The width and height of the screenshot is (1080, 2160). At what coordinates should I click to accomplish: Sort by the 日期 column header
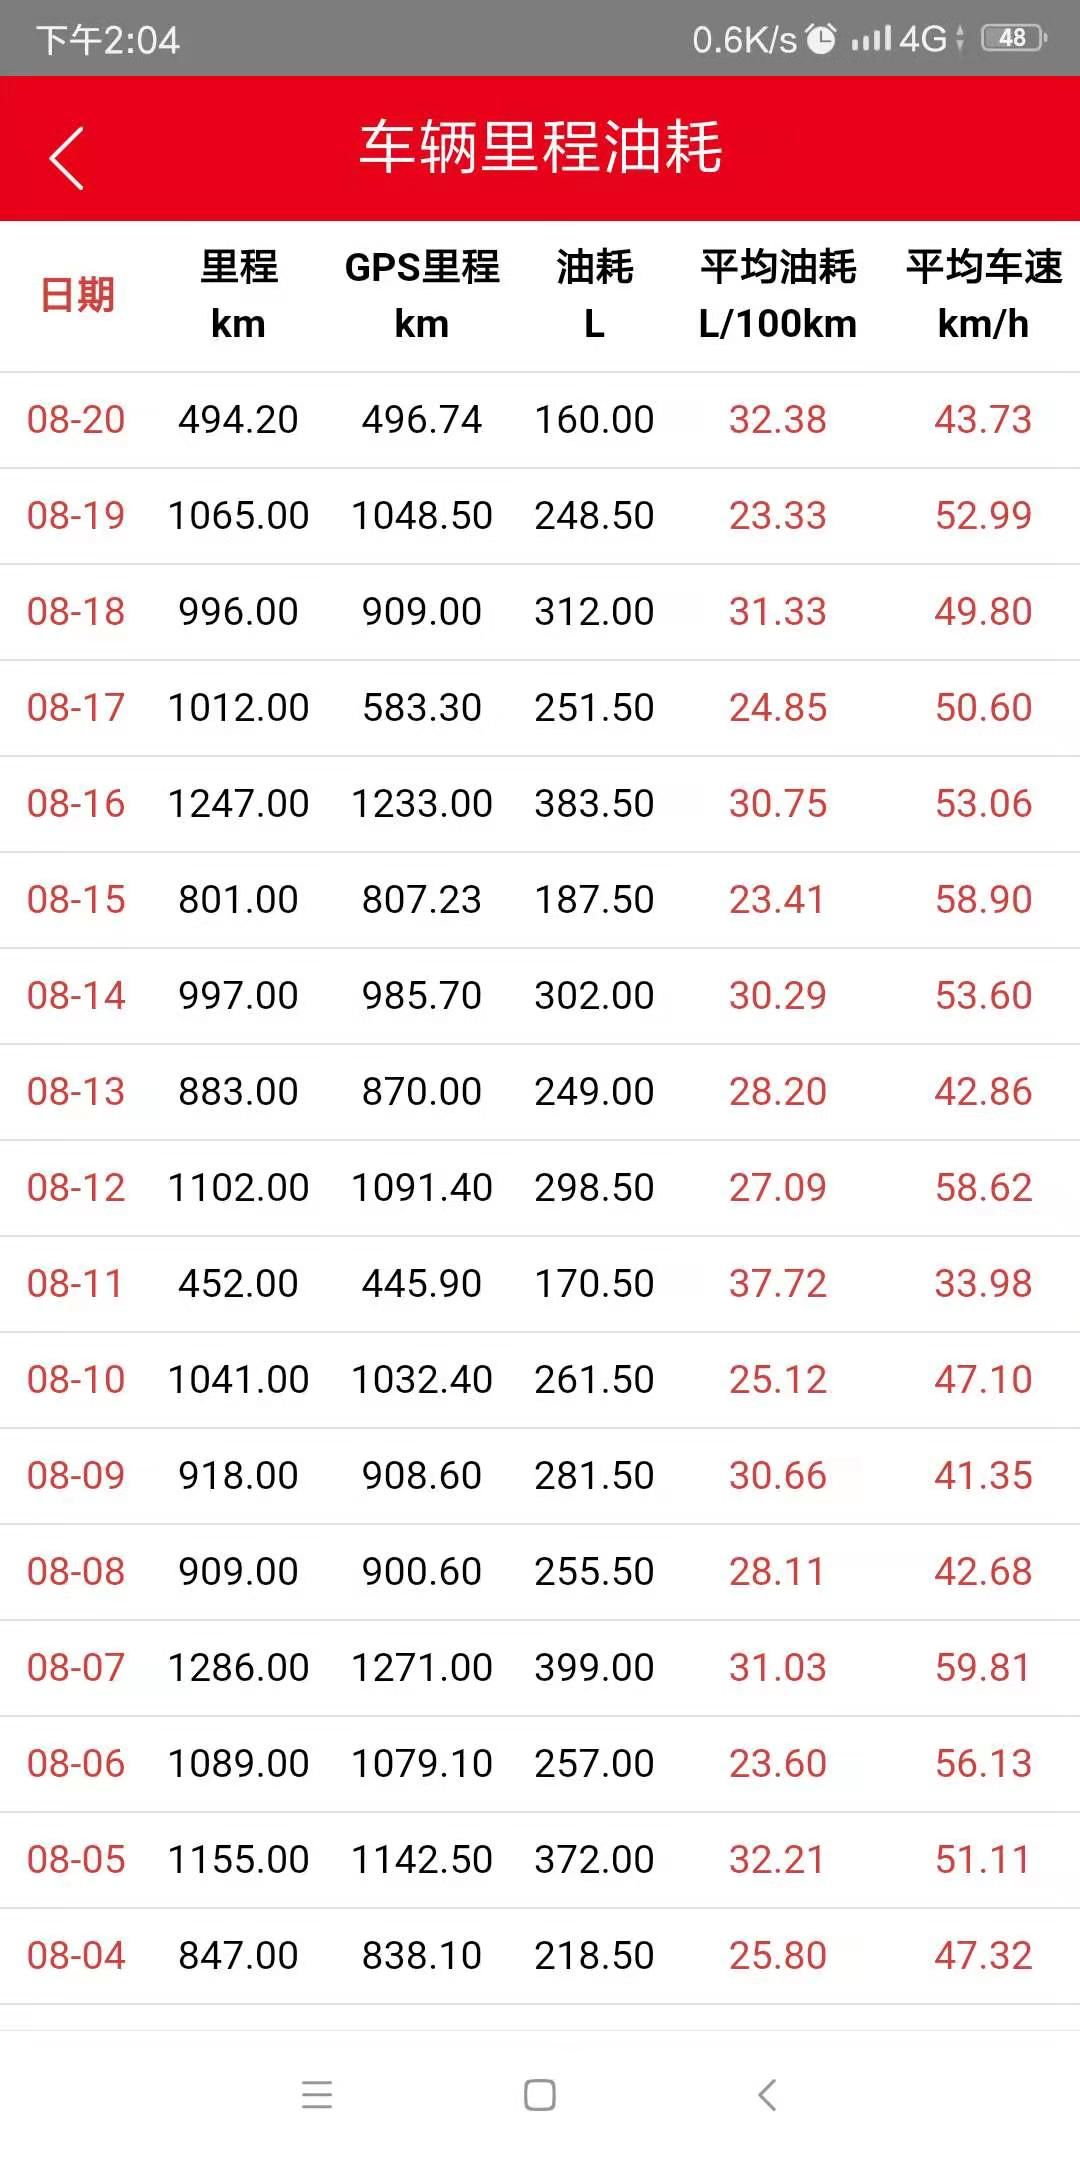(x=77, y=295)
